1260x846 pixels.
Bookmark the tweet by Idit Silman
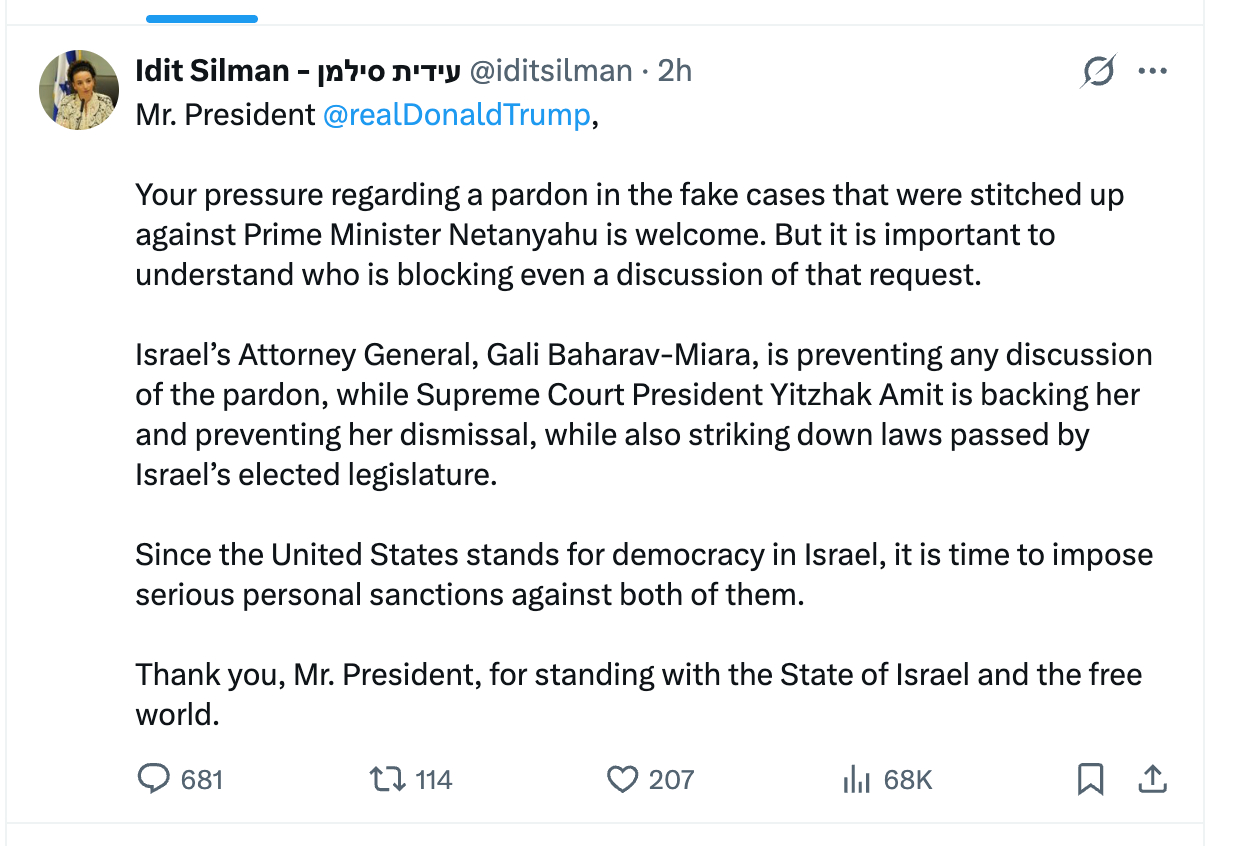coord(1090,779)
